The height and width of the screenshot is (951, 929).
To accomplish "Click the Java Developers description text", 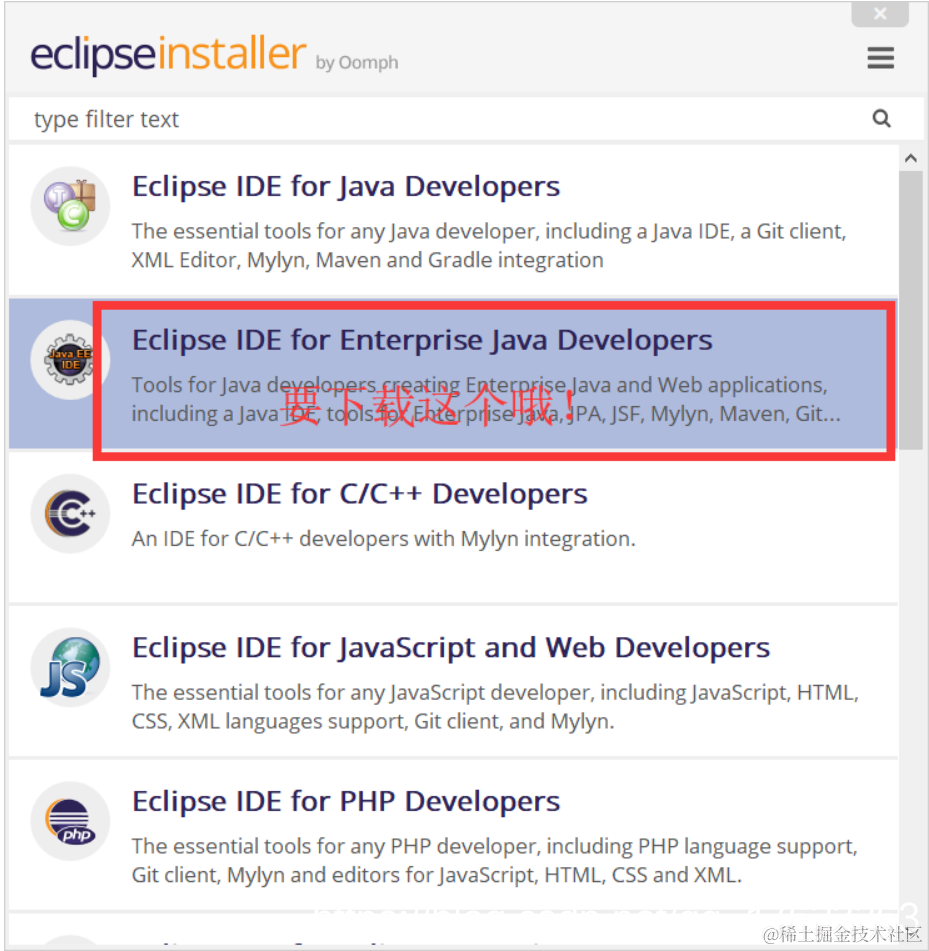I will (489, 246).
